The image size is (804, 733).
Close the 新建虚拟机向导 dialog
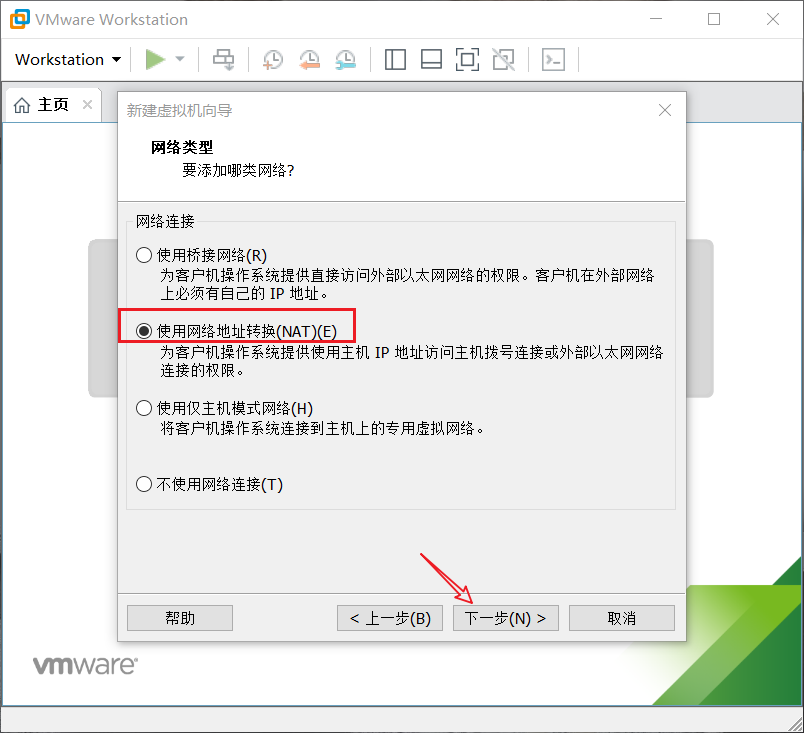tap(665, 110)
